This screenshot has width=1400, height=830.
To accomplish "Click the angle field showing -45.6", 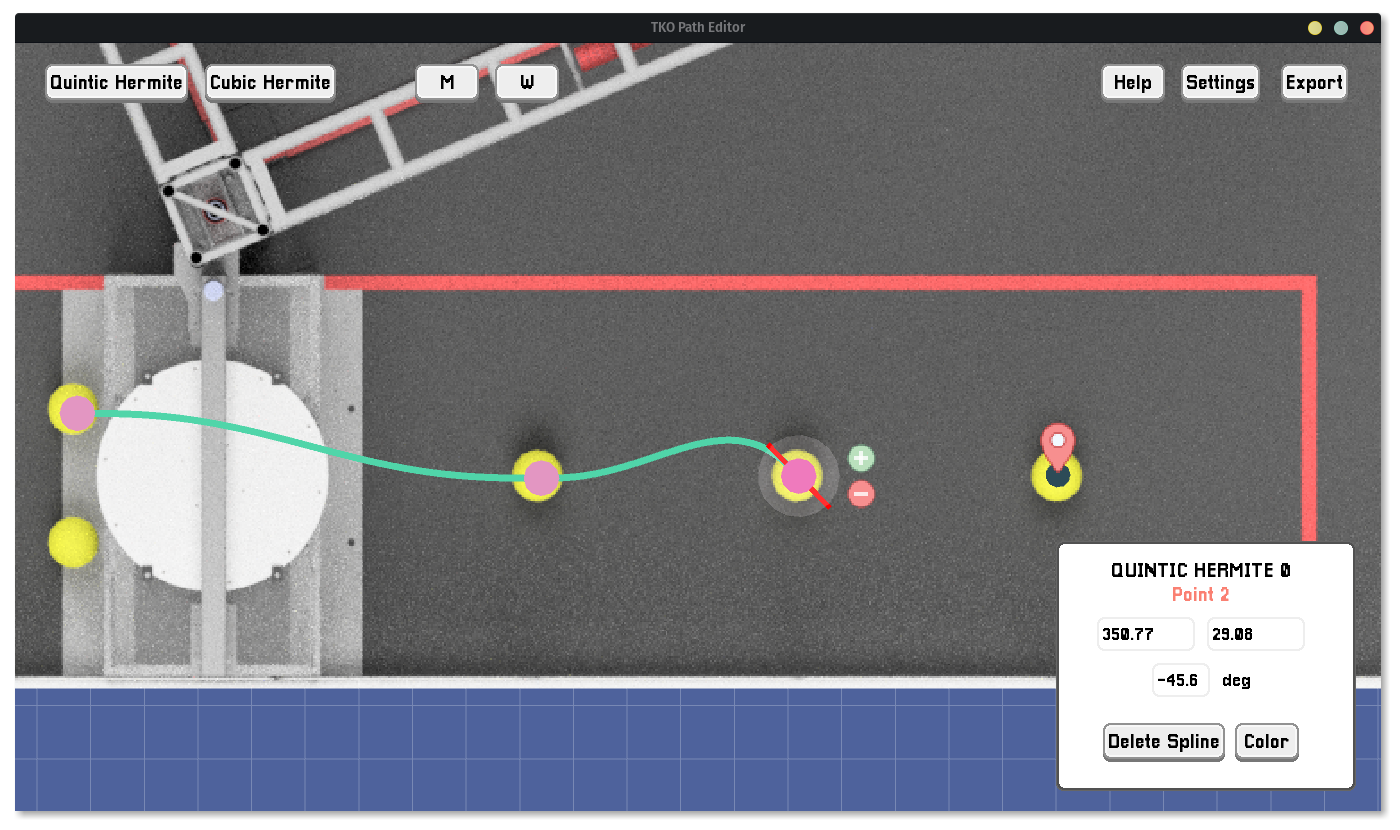I will click(x=1181, y=680).
